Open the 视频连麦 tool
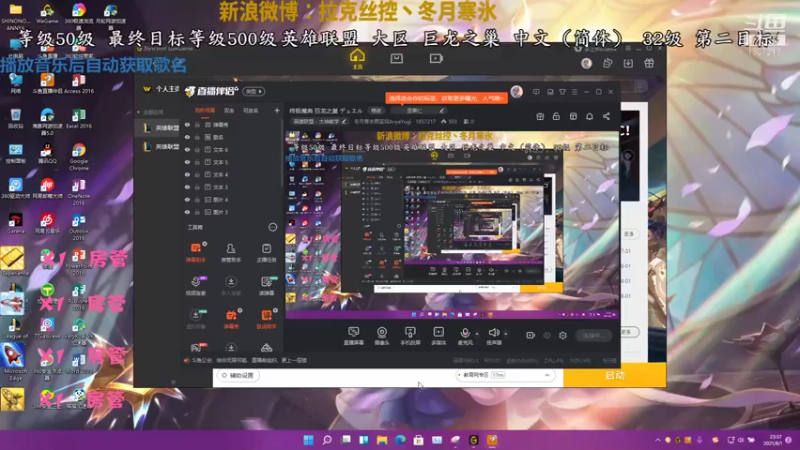Viewport: 800px width, 450px height. tap(196, 286)
